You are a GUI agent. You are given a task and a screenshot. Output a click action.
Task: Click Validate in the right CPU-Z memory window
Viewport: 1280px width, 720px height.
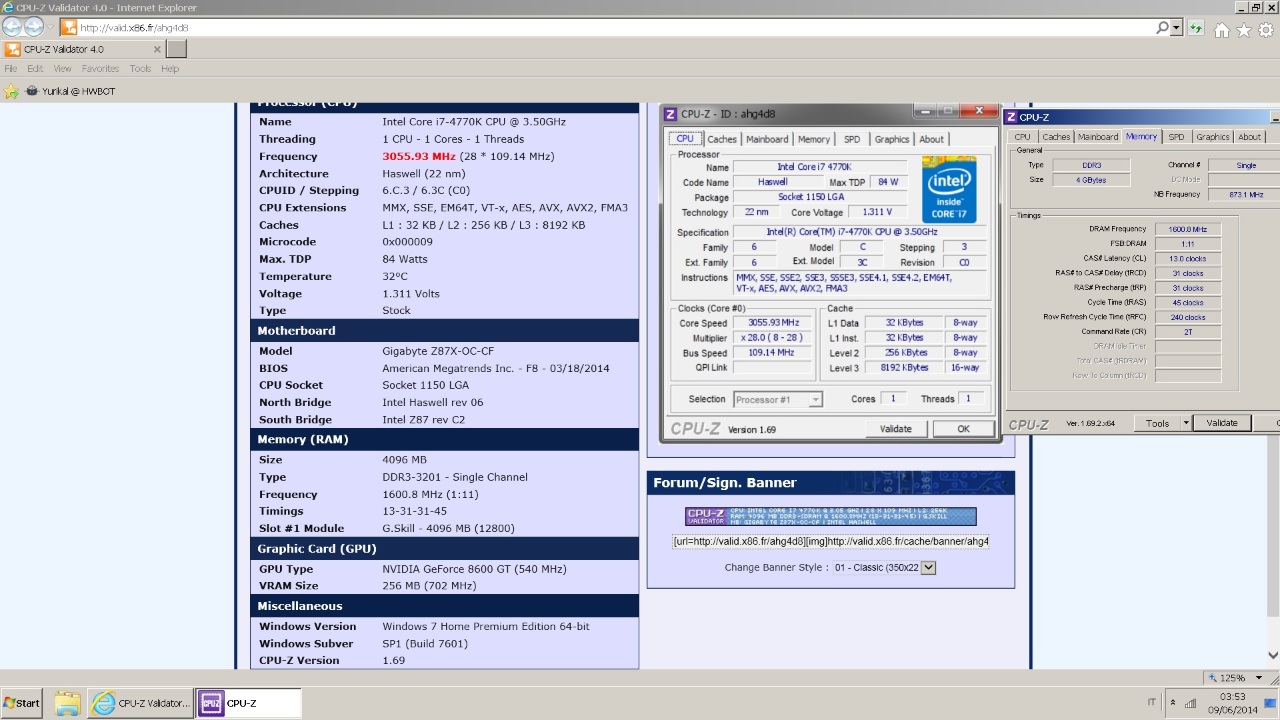pyautogui.click(x=1222, y=423)
